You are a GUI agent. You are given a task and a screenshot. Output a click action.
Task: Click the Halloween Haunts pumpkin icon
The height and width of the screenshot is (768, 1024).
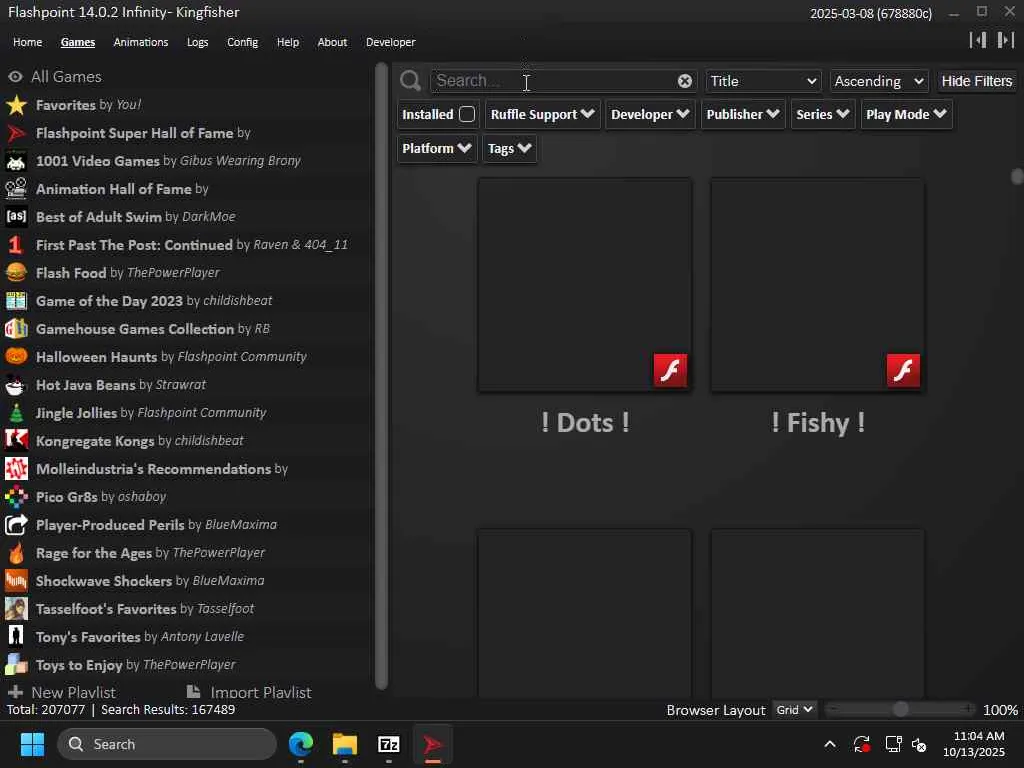click(x=16, y=357)
